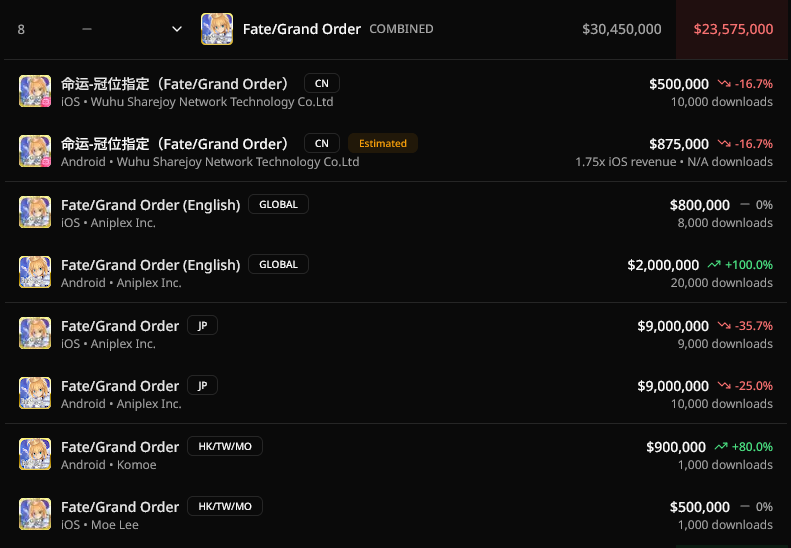Screen dimensions: 791x548
Task: Click the 'iOS • Moe Lee' subtitle
Action: [100, 525]
